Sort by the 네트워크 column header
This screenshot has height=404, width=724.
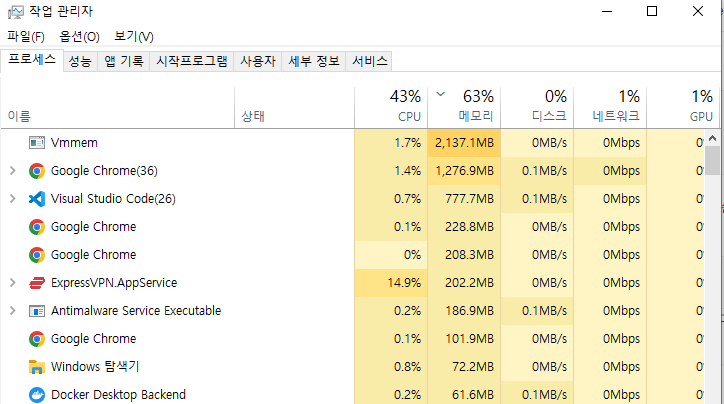(610, 108)
